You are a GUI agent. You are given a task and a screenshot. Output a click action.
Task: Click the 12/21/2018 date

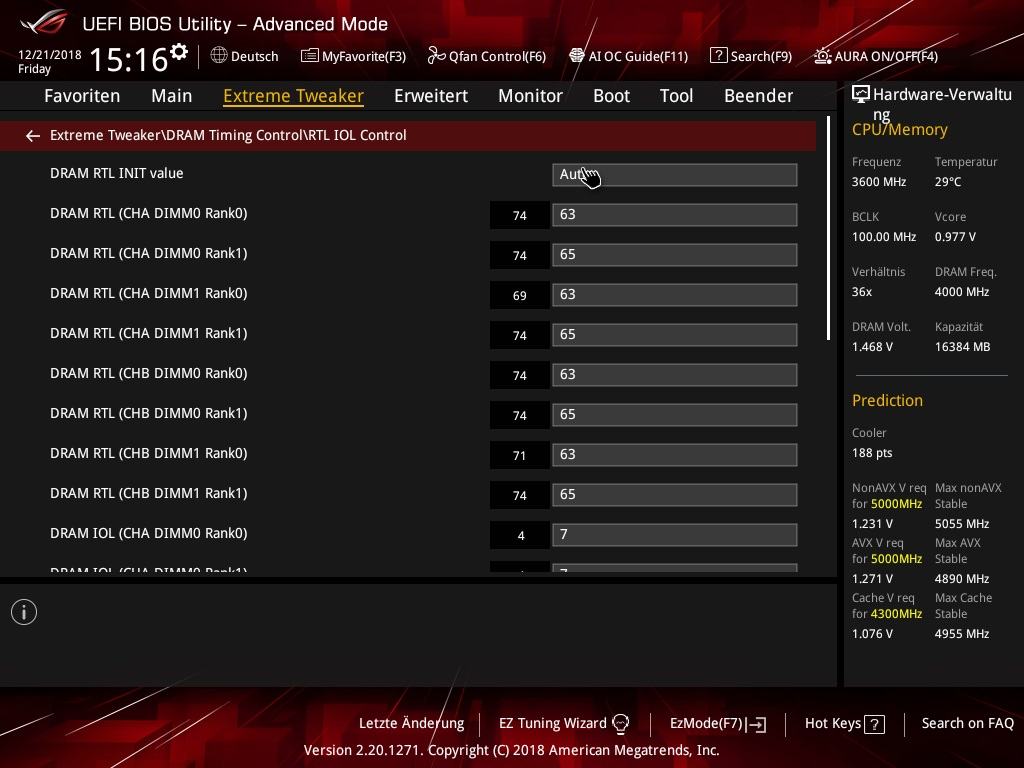[50, 55]
